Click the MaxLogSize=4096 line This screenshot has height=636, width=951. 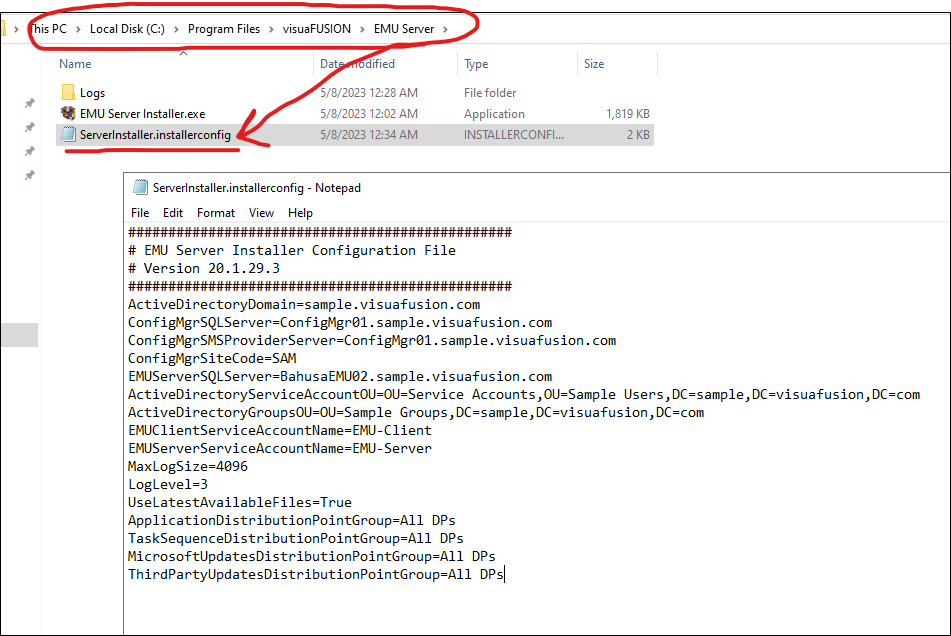coord(188,466)
